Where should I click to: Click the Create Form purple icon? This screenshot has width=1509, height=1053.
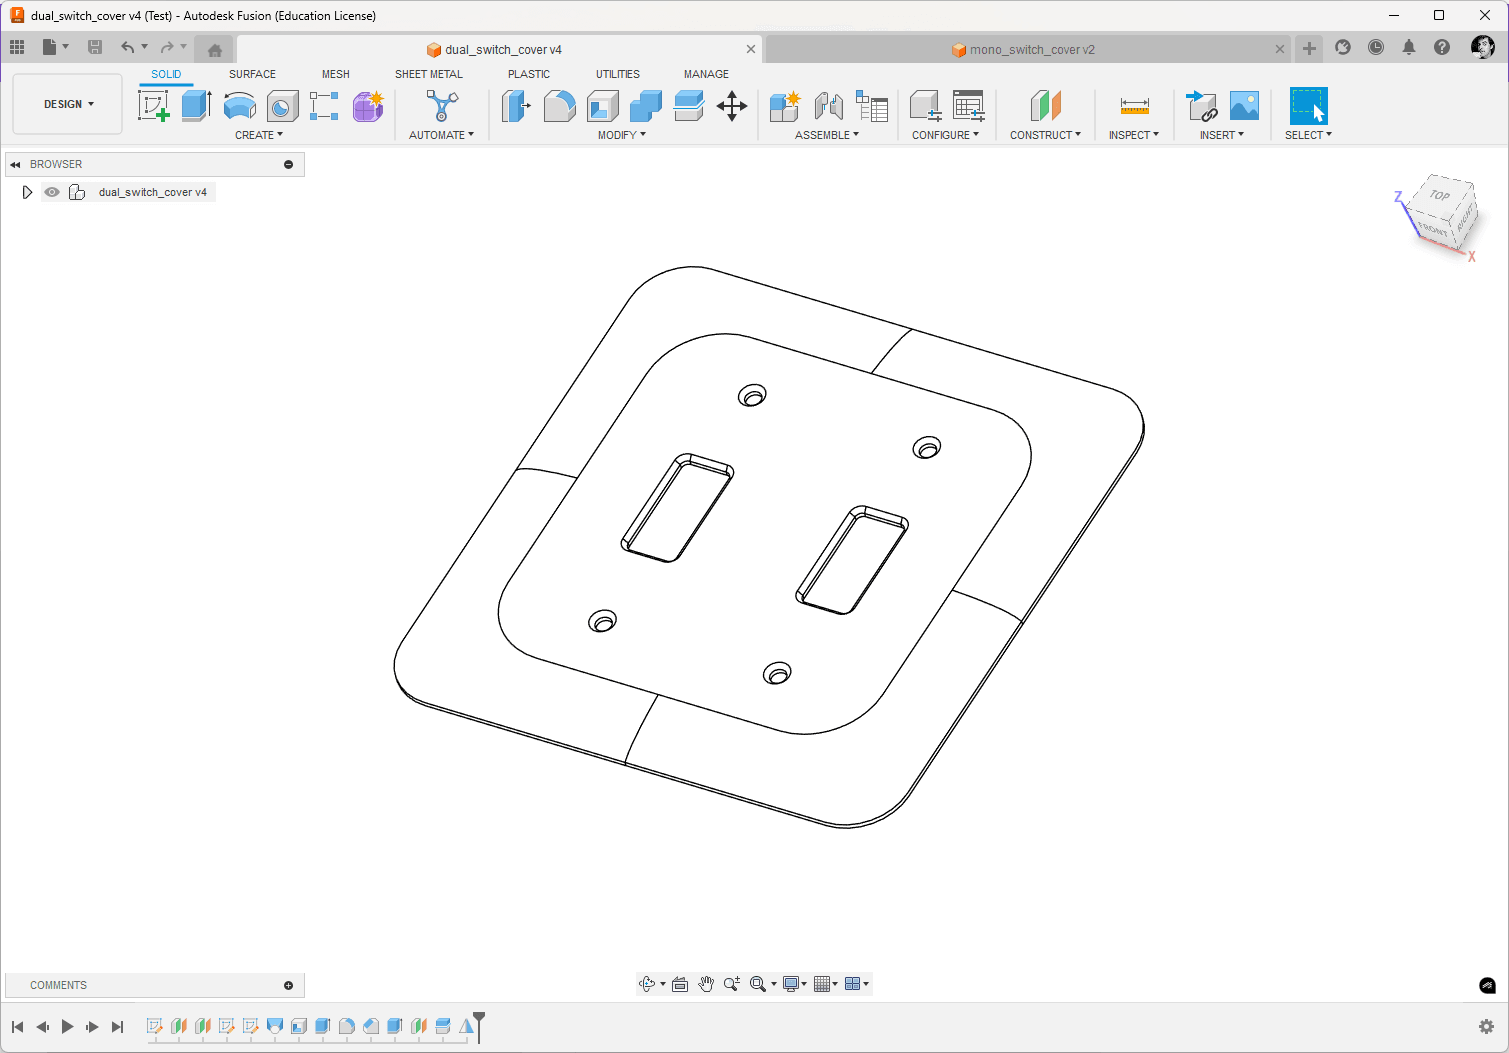368,106
